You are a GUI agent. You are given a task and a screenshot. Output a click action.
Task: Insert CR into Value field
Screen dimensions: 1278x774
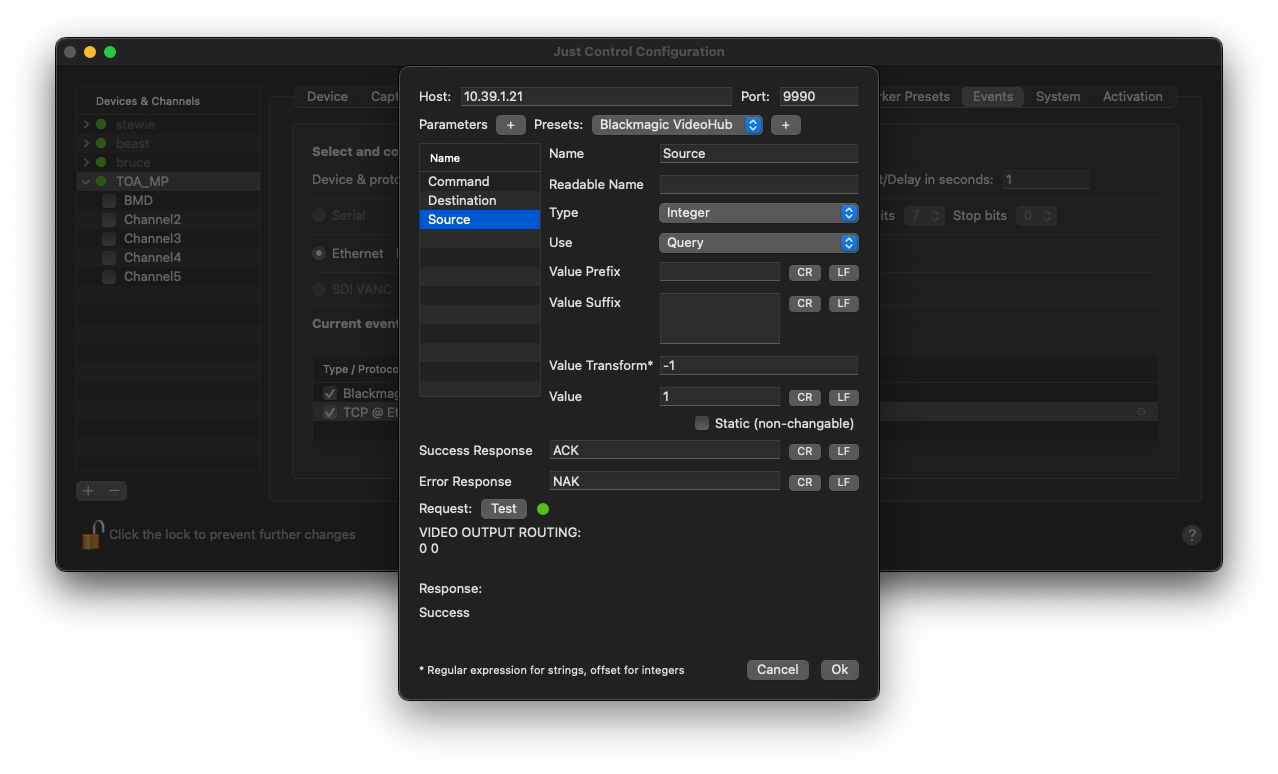(x=804, y=397)
